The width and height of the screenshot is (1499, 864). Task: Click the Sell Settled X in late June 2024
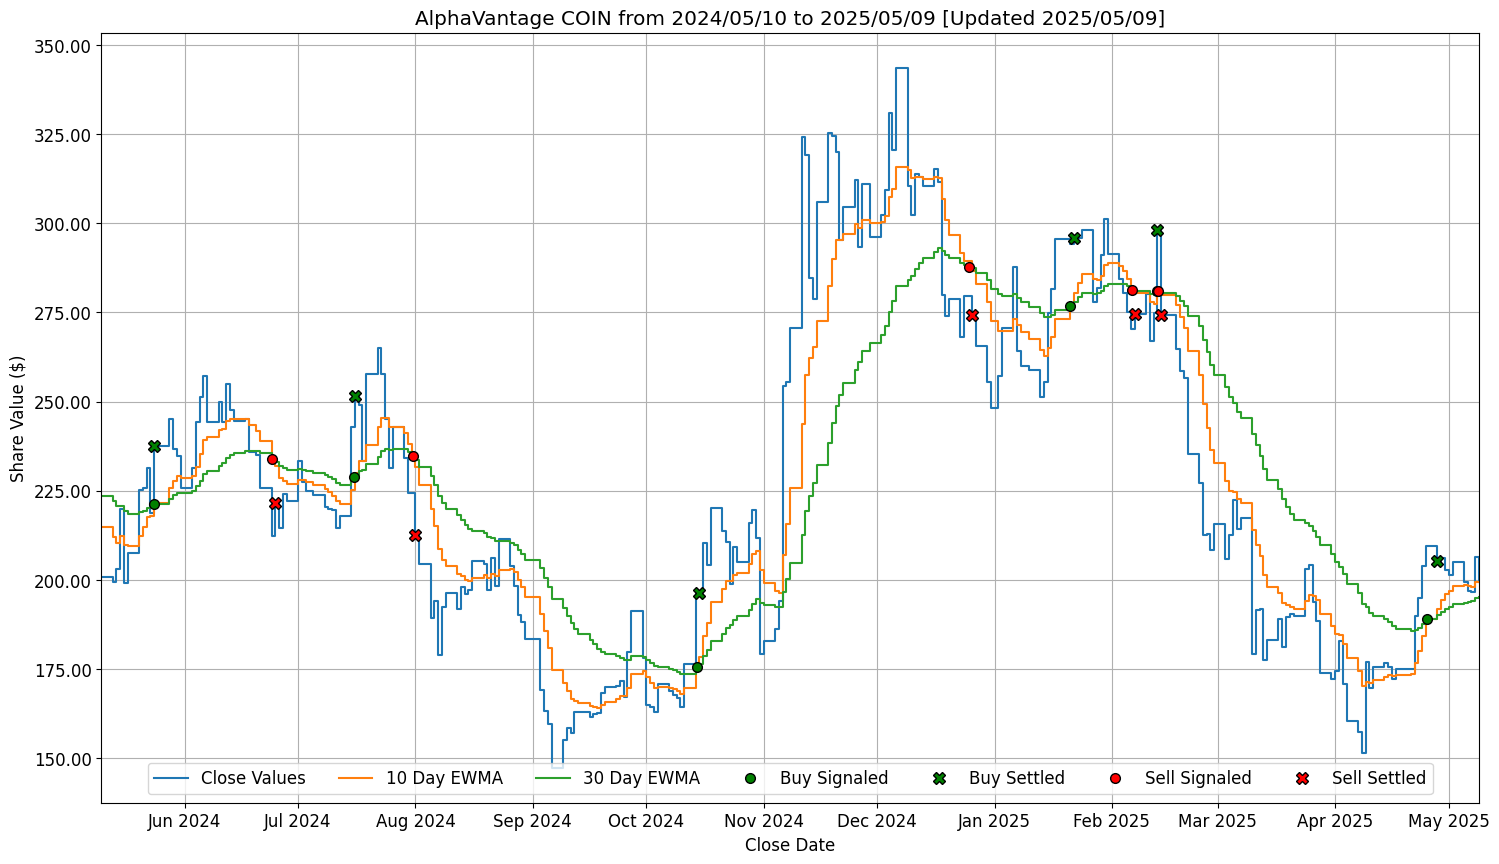(x=275, y=503)
